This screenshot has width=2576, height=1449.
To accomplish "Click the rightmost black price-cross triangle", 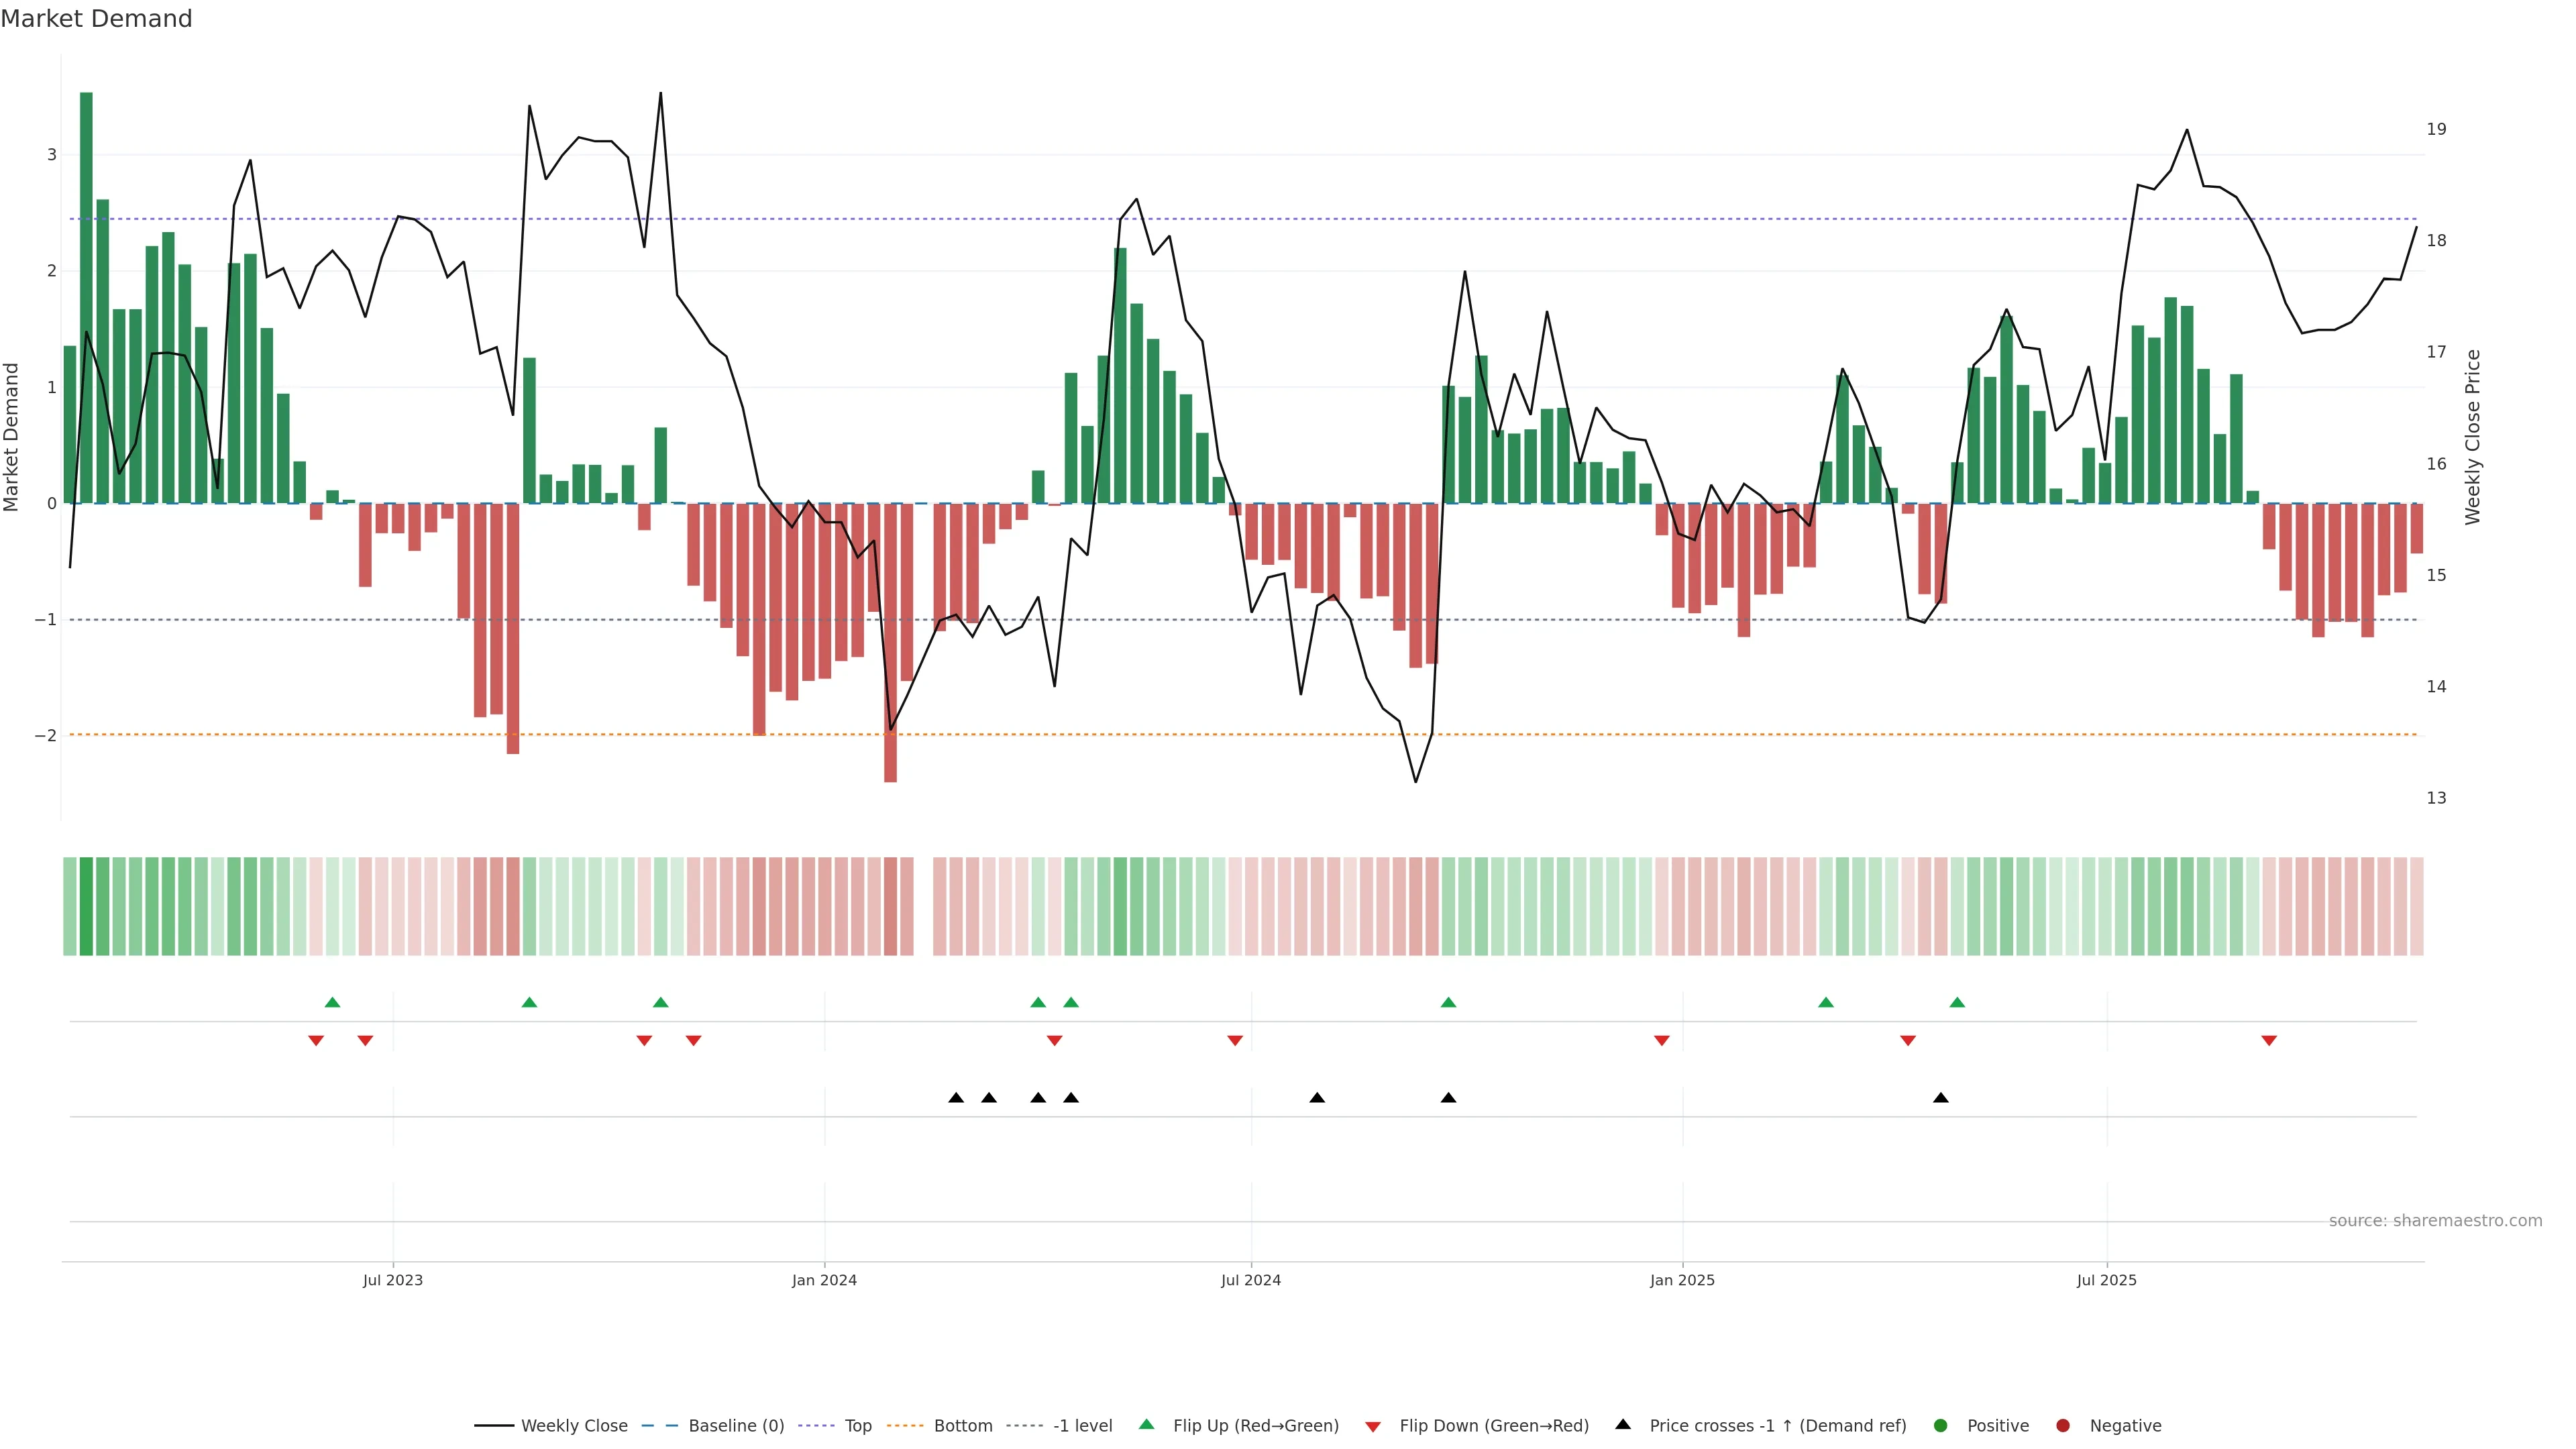I will 1941,1098.
